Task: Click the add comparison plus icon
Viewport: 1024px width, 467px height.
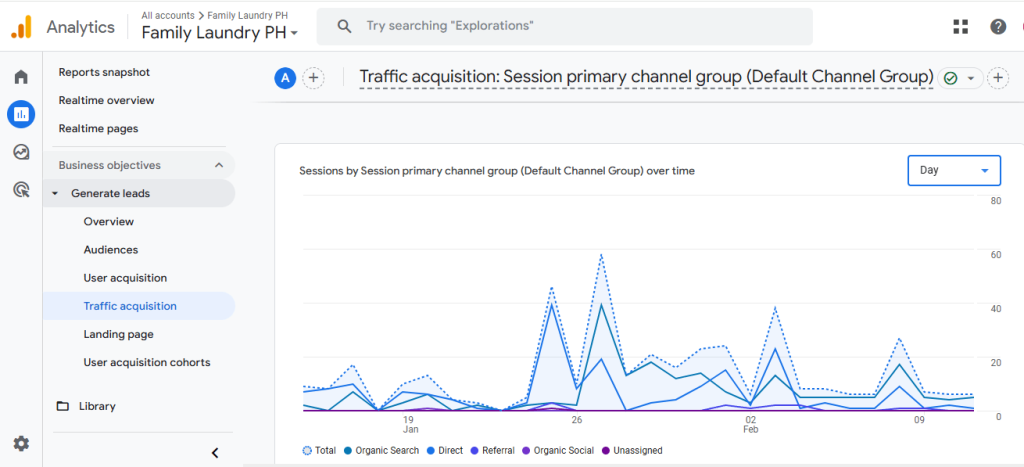Action: point(313,78)
